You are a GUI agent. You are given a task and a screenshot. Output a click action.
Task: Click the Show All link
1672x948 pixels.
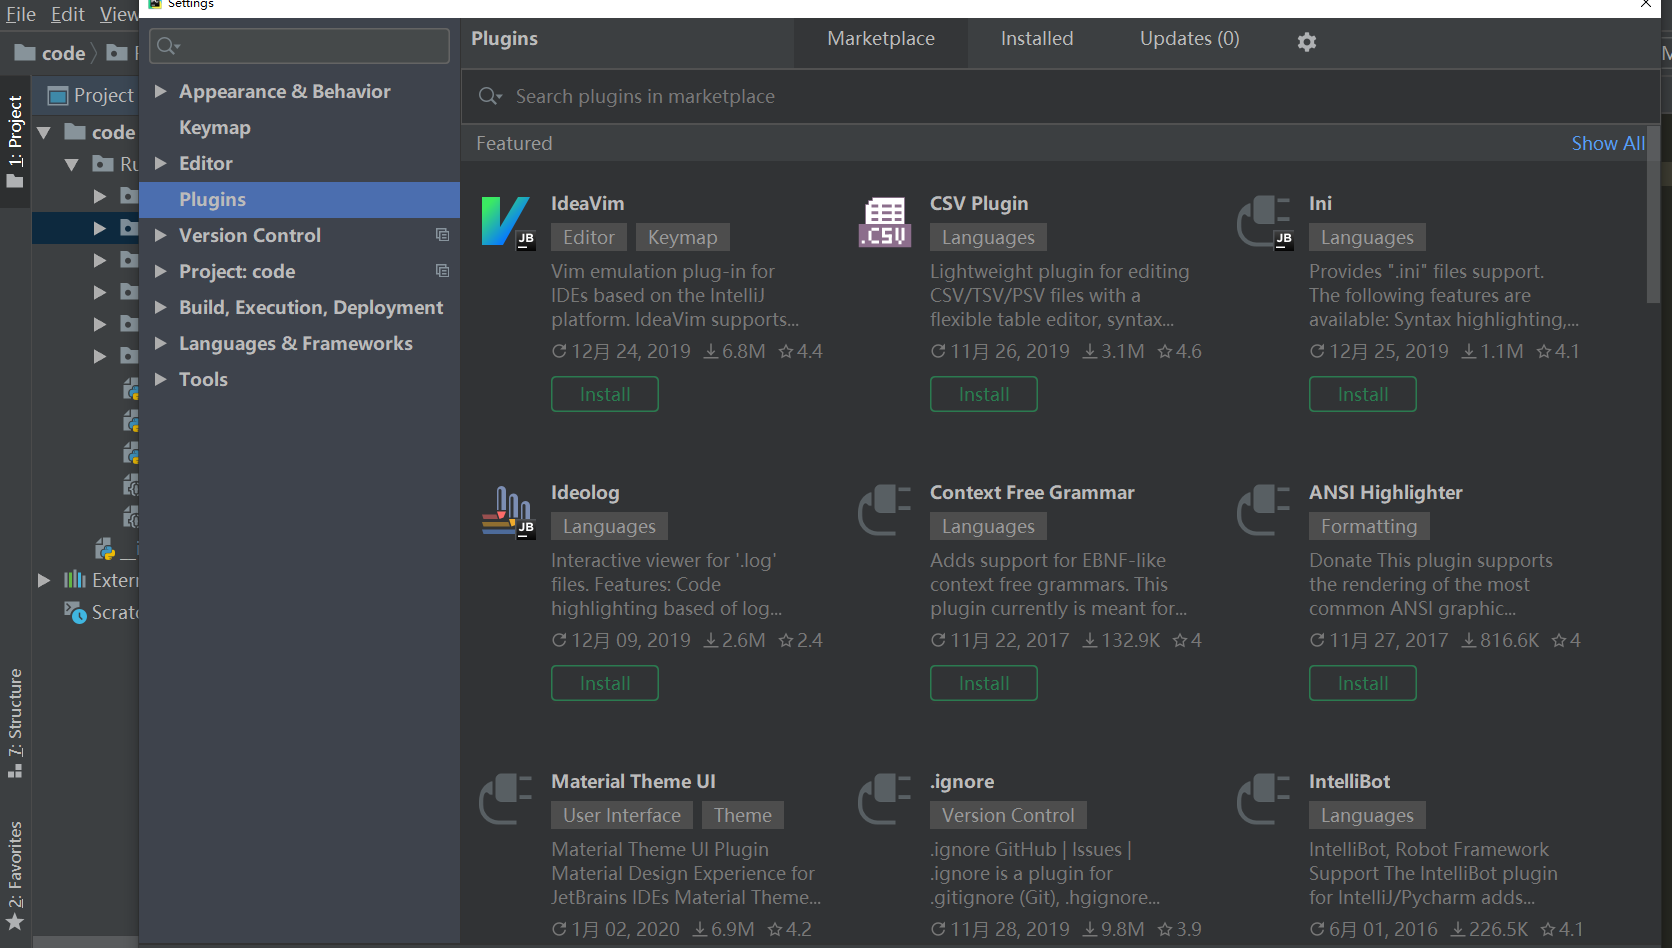(x=1606, y=142)
